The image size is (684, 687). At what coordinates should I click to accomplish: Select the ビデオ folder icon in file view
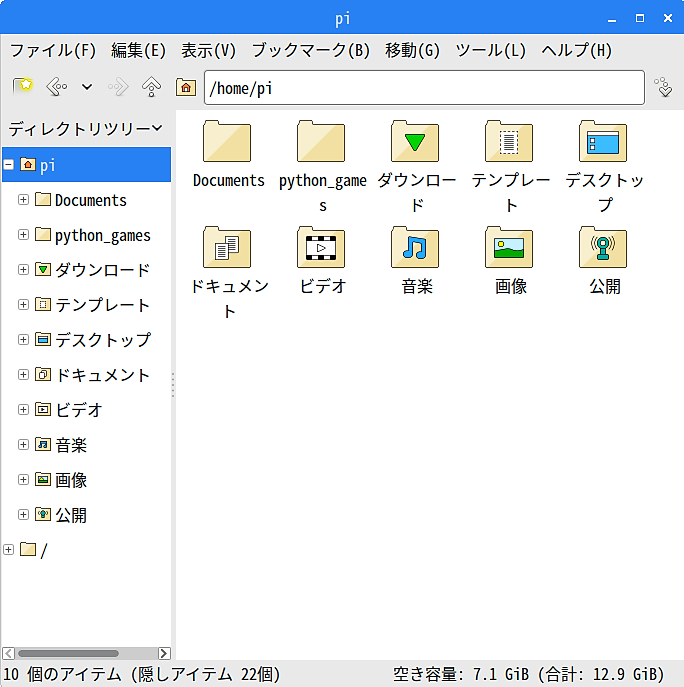[321, 247]
